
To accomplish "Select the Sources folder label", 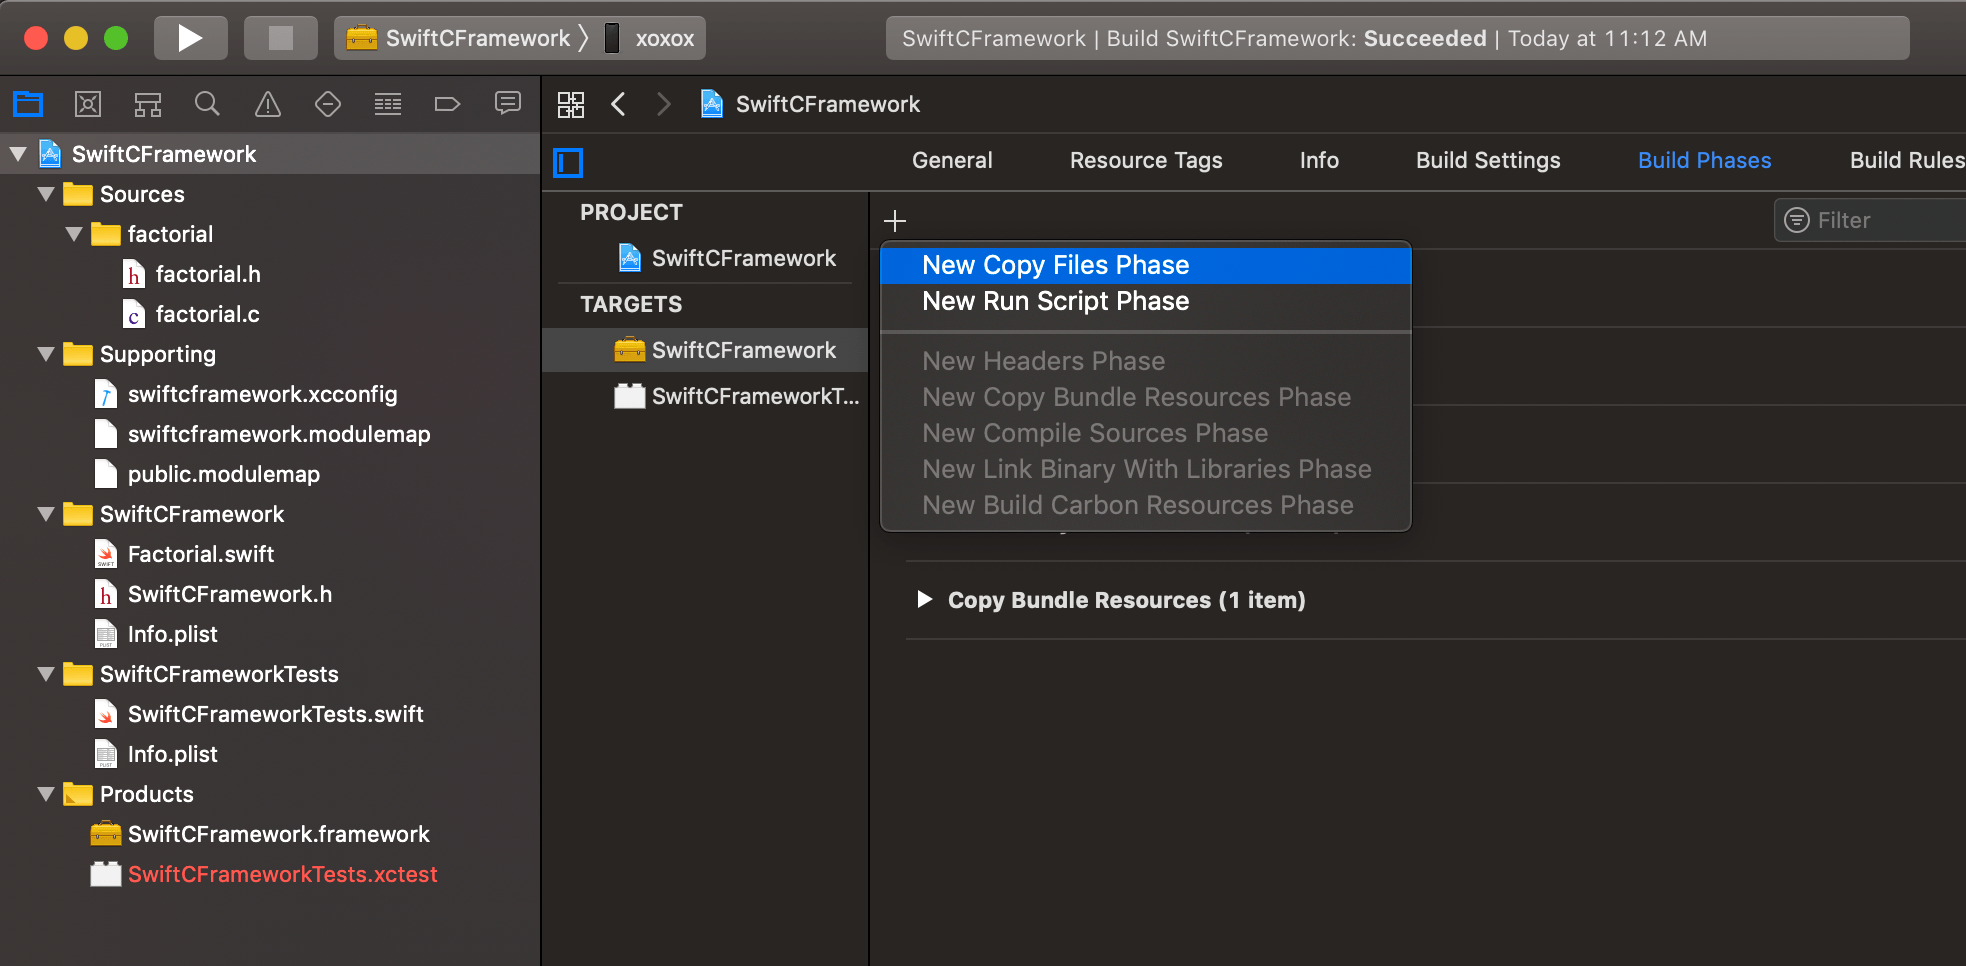I will click(x=142, y=194).
